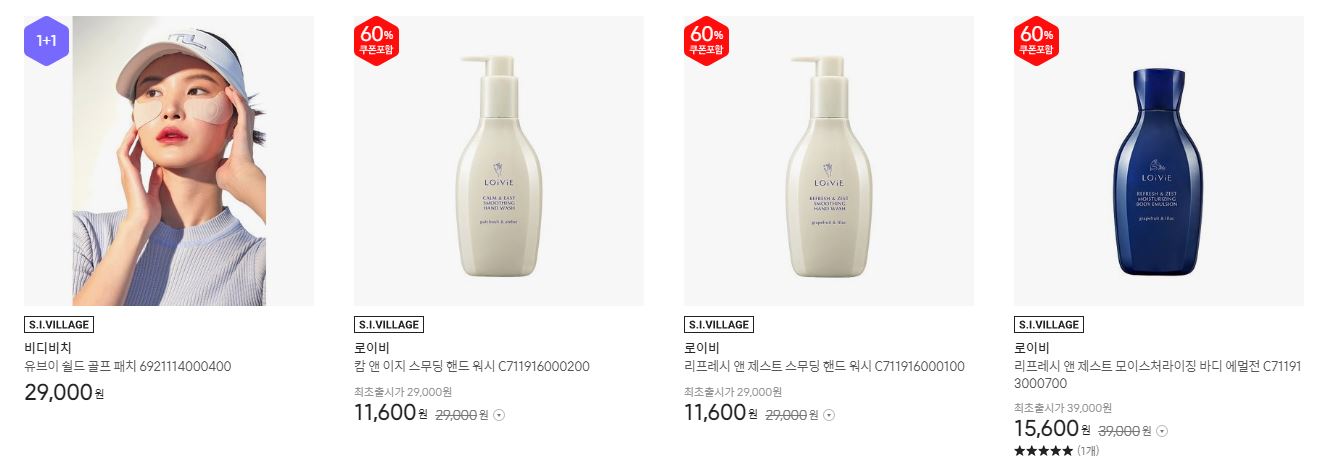Click the (1개) review count
Screen dimensions: 1321x462
click(1088, 451)
